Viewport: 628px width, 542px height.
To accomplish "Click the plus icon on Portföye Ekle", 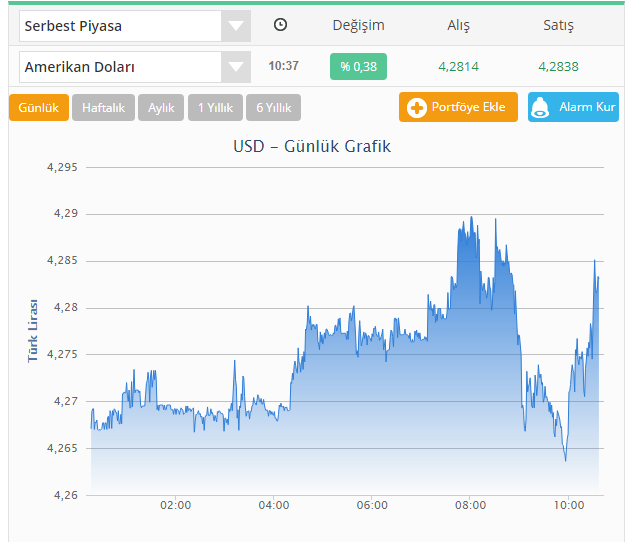I will 417,107.
